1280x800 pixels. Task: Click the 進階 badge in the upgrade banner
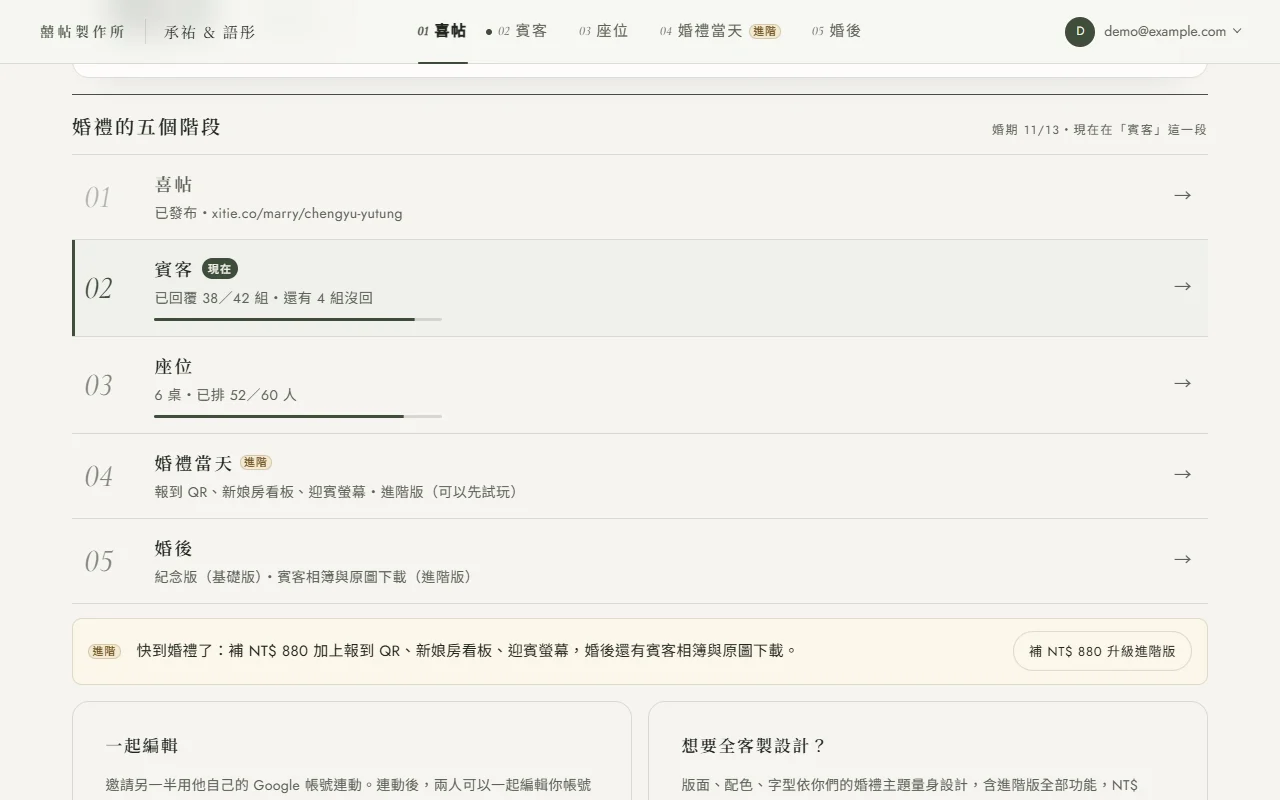coord(104,651)
